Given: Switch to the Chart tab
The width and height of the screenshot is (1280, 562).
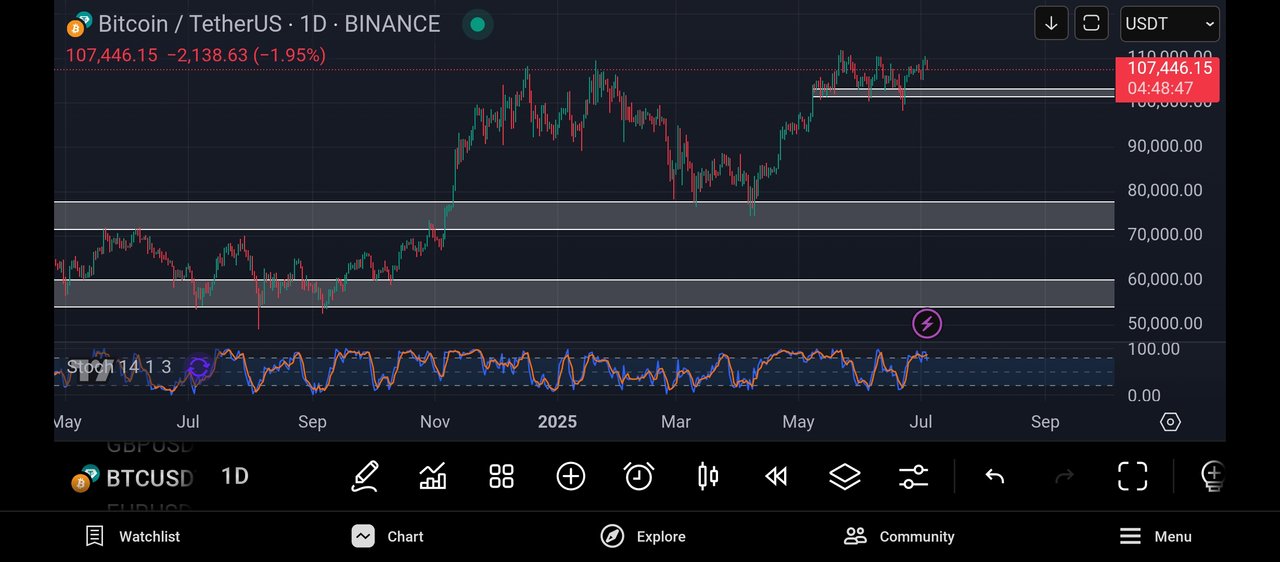Looking at the screenshot, I should [x=388, y=537].
